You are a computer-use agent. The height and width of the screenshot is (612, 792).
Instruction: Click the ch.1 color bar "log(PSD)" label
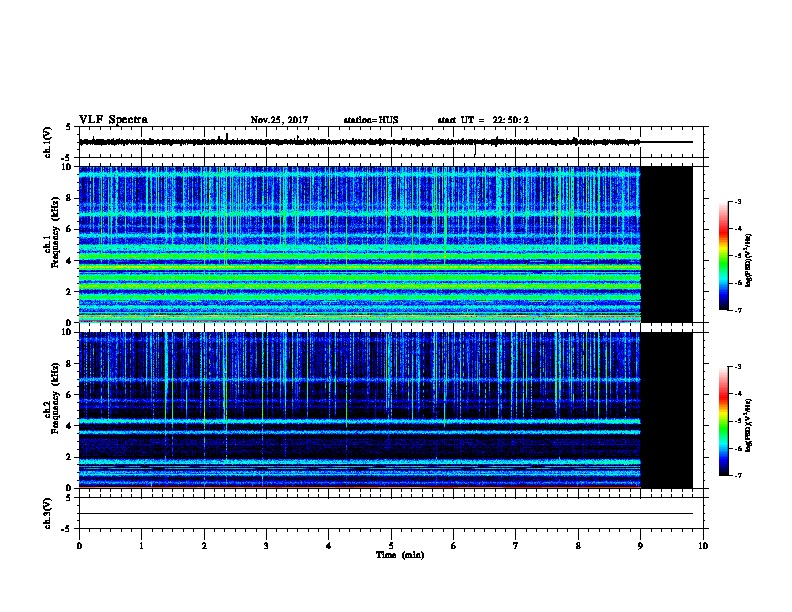coord(748,260)
